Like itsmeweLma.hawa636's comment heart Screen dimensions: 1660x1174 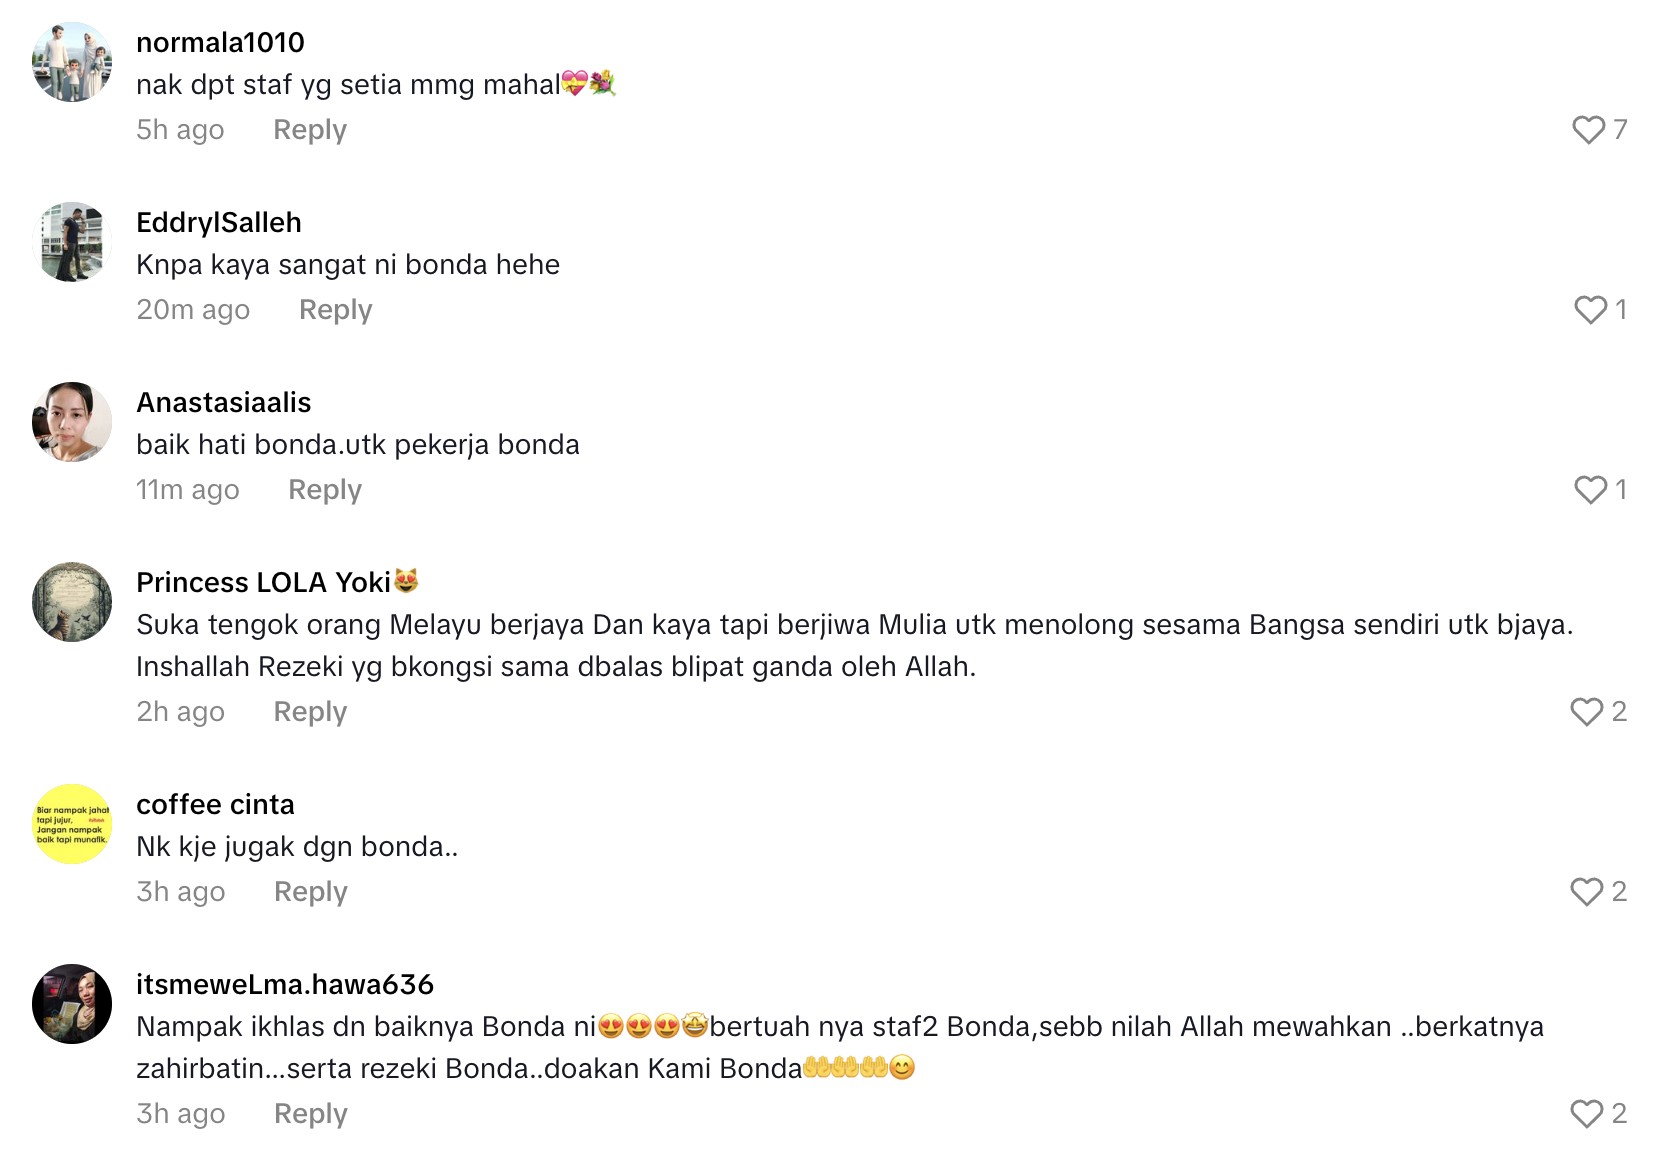1587,1114
